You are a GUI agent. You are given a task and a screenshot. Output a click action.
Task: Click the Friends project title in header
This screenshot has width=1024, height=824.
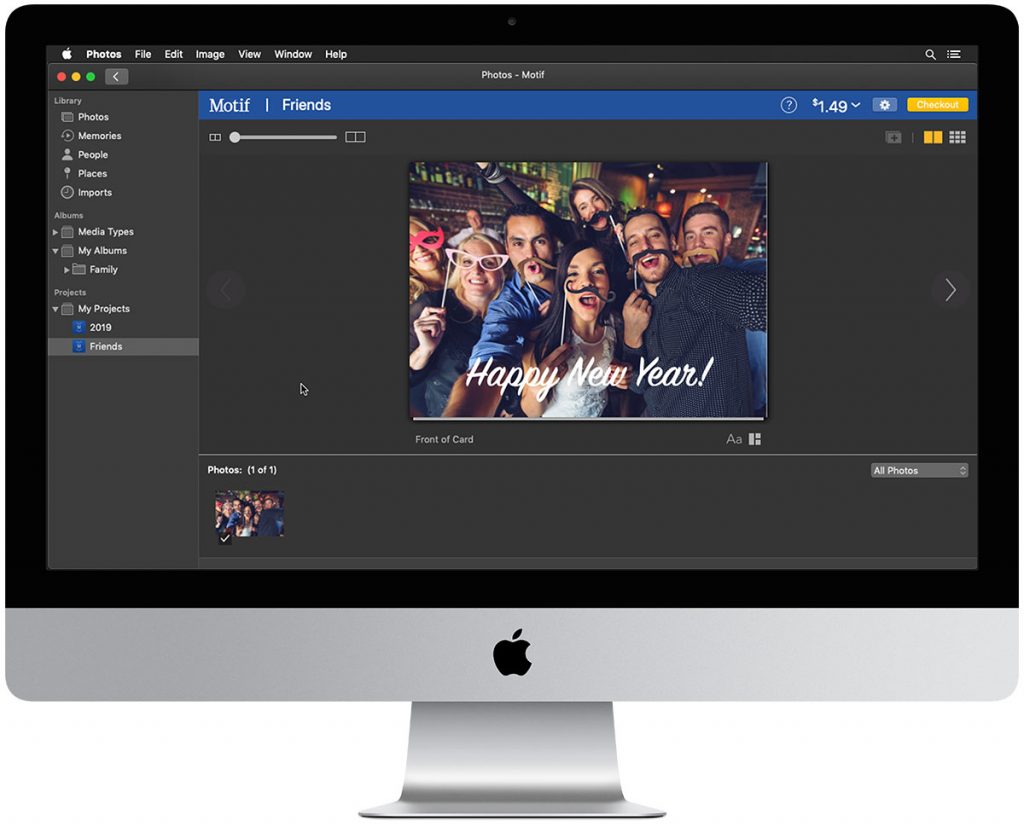tap(306, 105)
